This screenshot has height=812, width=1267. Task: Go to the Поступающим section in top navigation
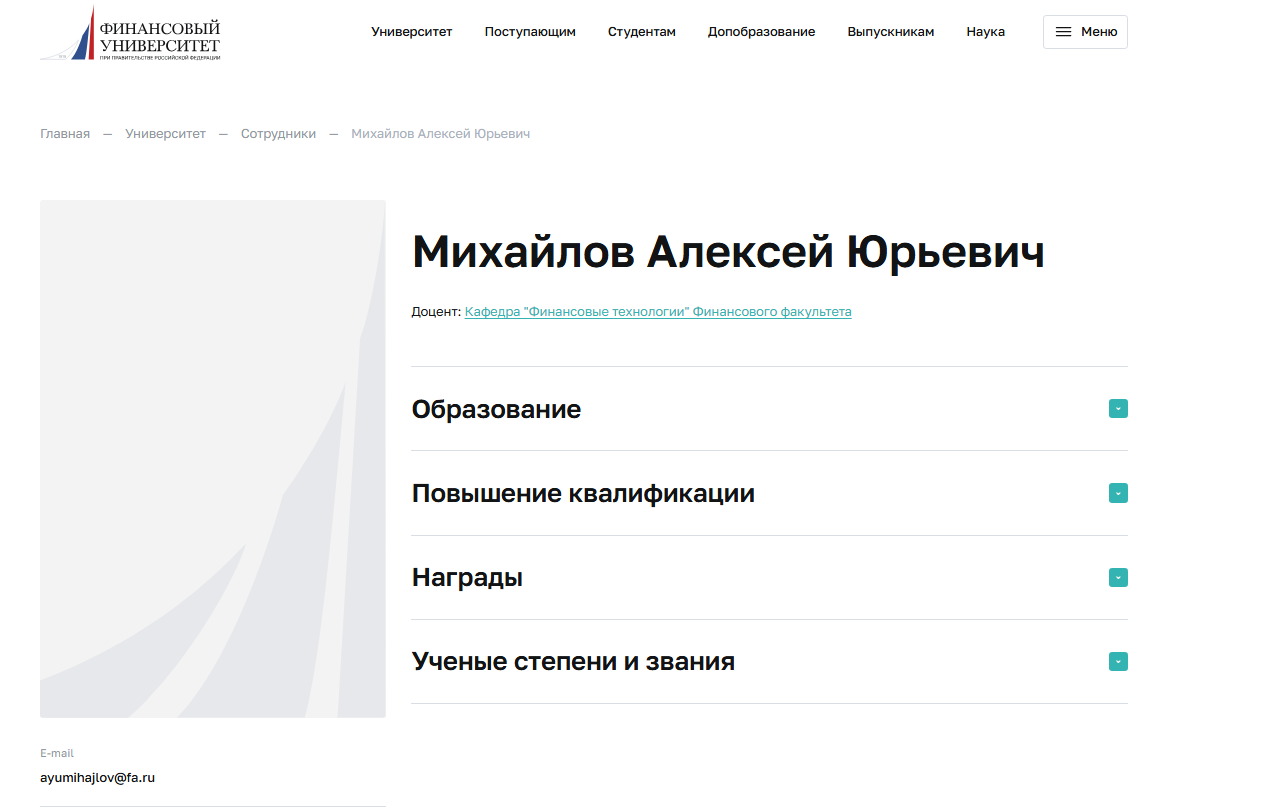(x=530, y=32)
